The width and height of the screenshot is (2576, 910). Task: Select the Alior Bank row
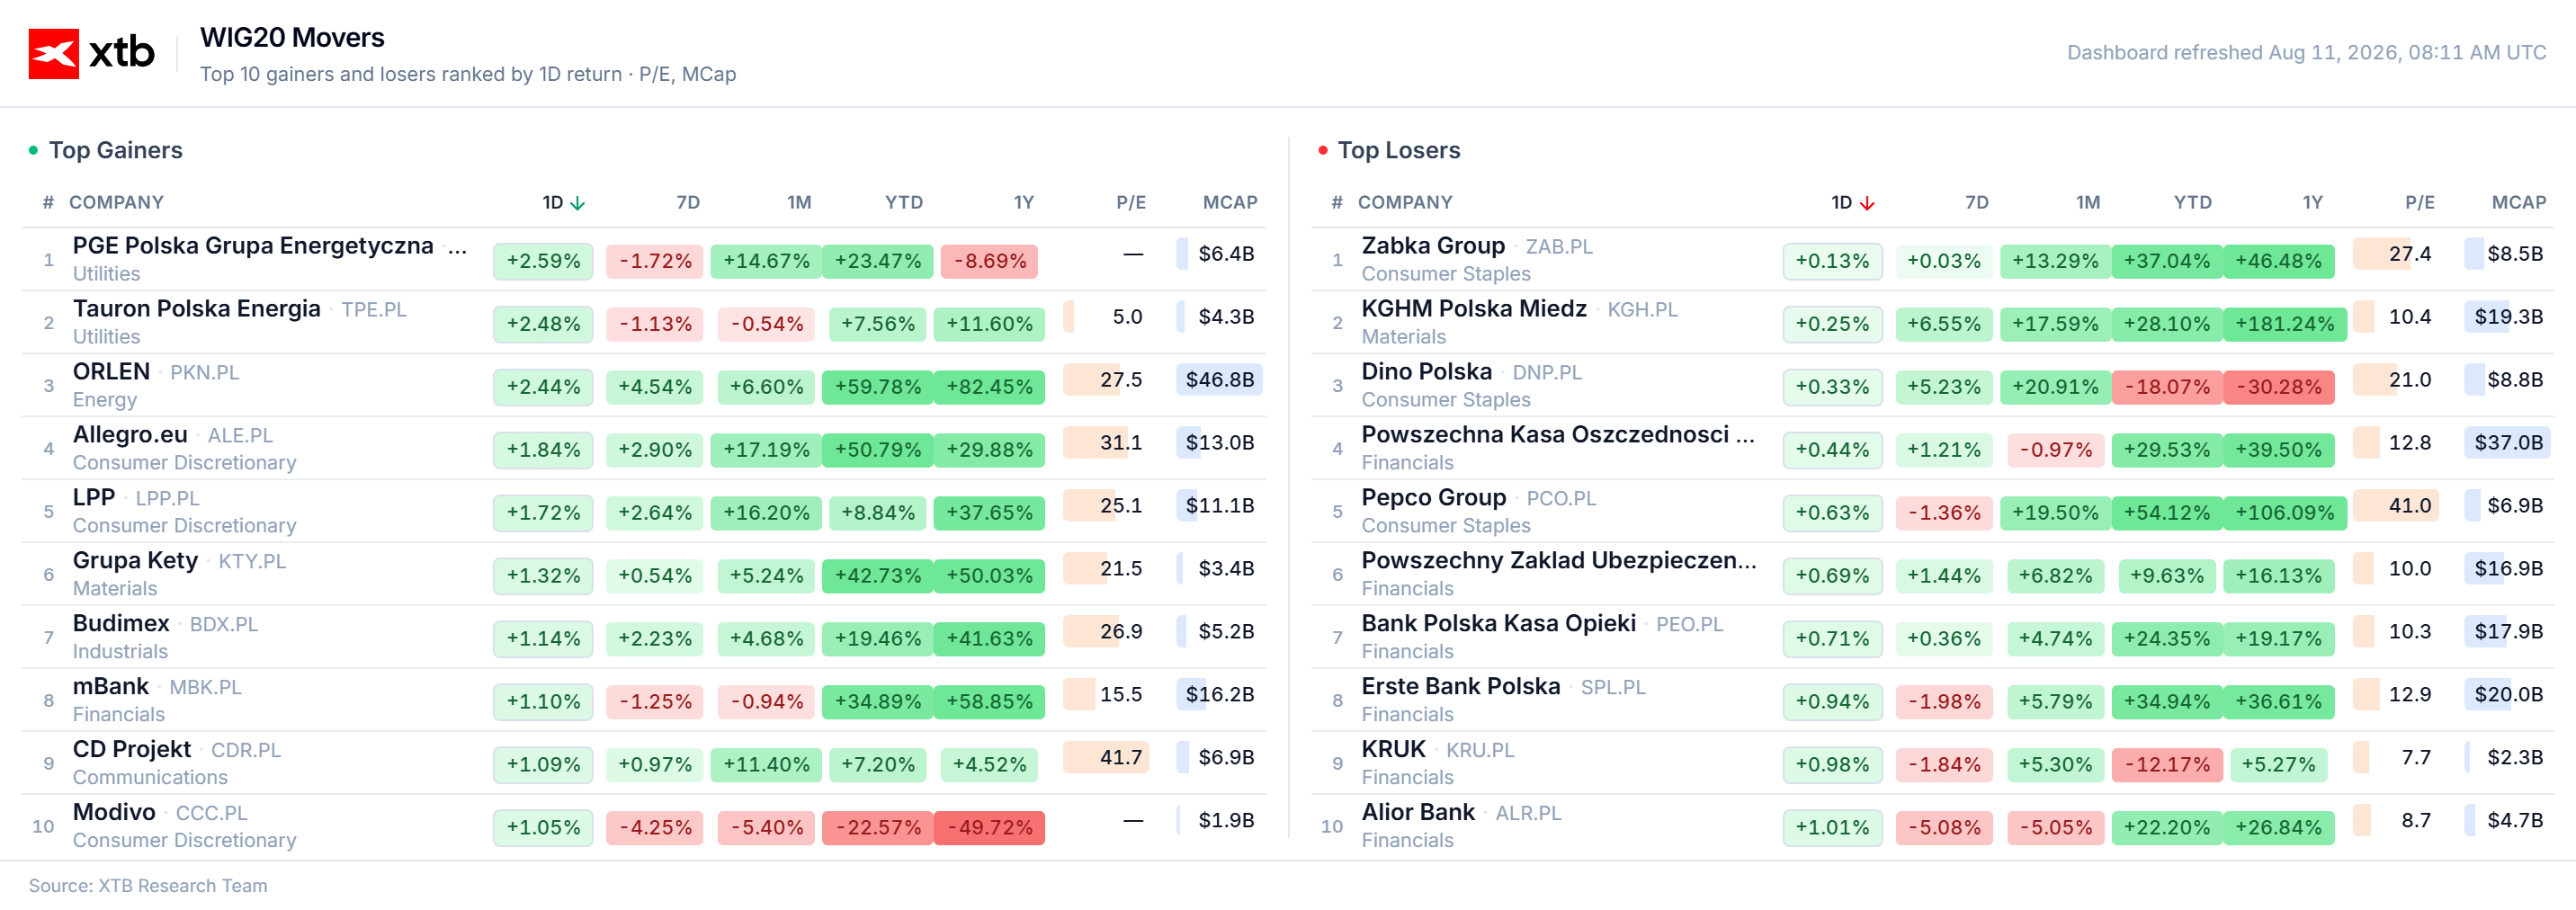click(1932, 826)
